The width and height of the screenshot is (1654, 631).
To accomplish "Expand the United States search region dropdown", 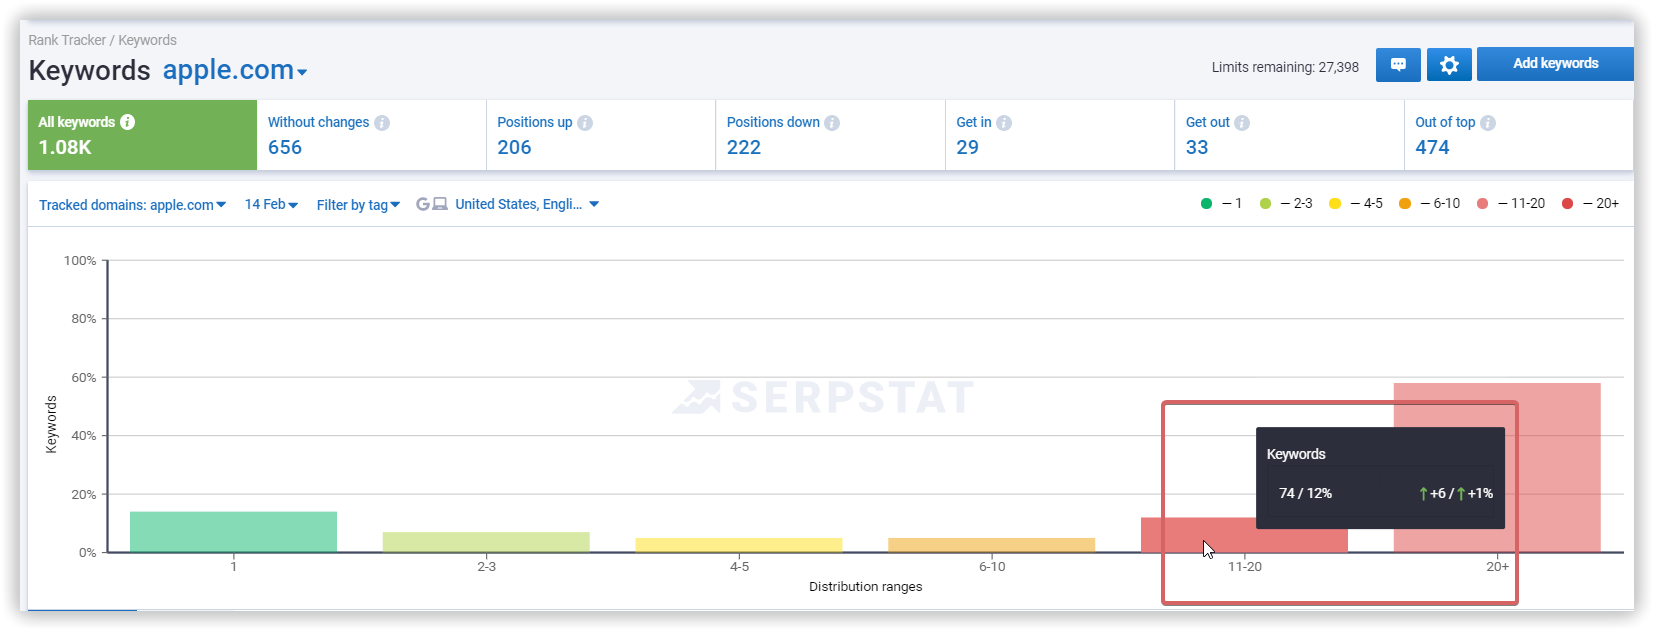I will [x=527, y=204].
